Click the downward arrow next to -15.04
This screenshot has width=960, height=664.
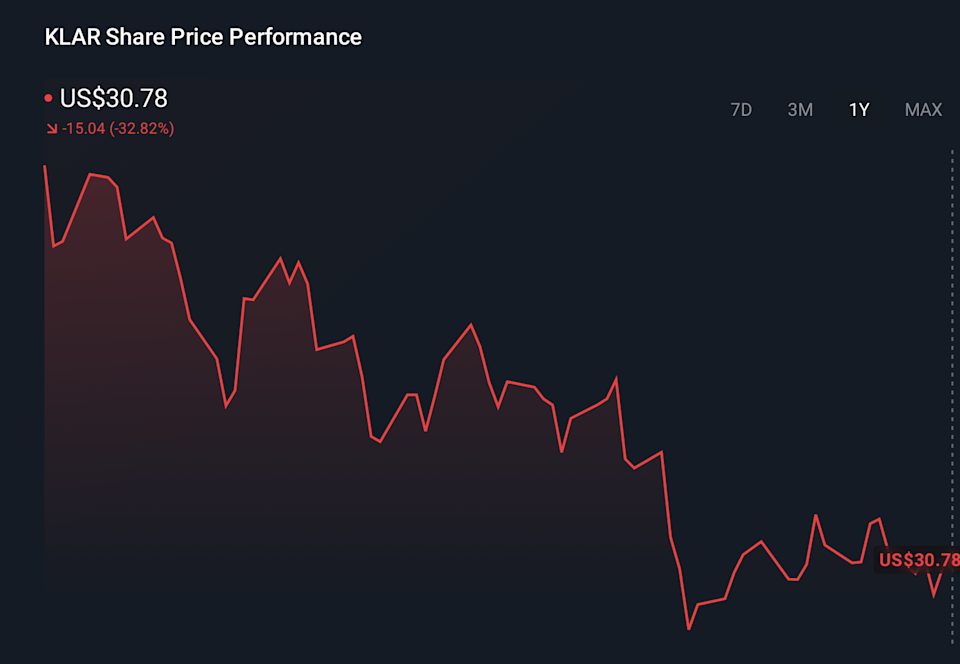51,129
